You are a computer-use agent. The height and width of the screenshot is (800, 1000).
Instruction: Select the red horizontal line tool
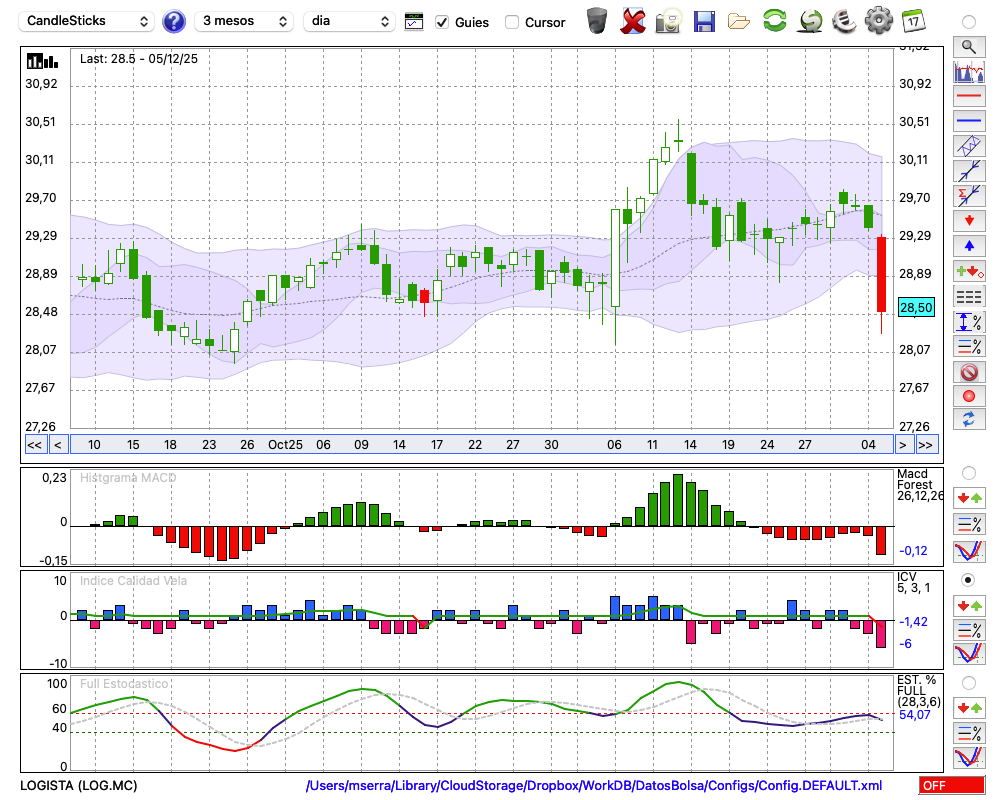(x=969, y=96)
